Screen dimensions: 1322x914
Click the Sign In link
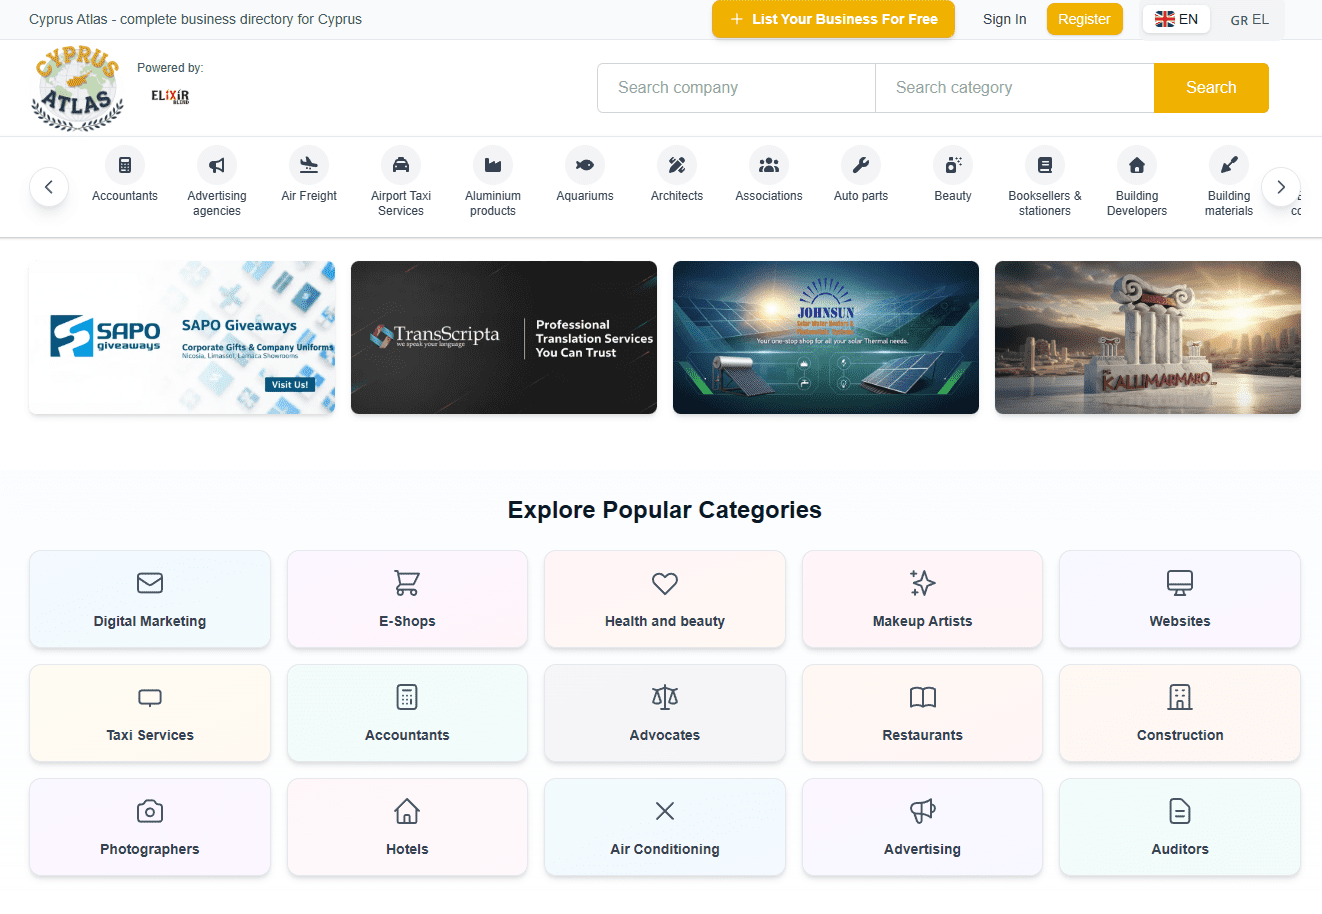click(x=1004, y=19)
